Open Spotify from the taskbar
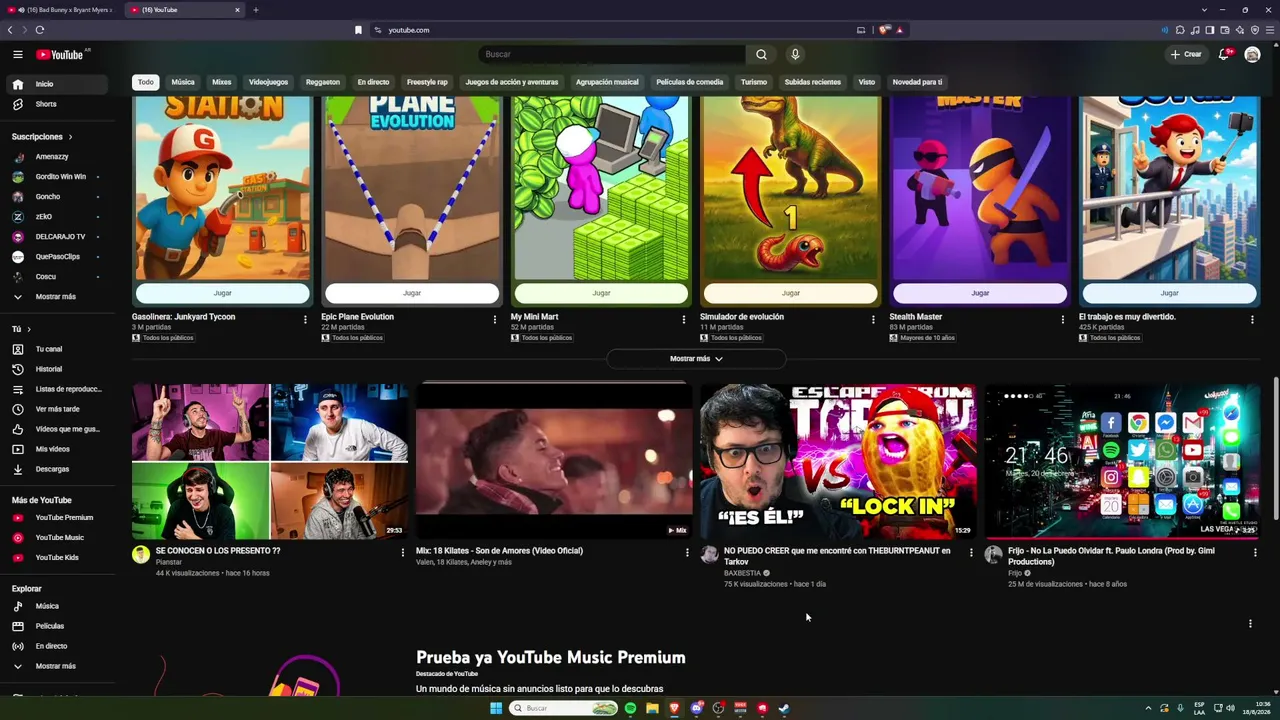This screenshot has height=720, width=1280. [x=630, y=708]
